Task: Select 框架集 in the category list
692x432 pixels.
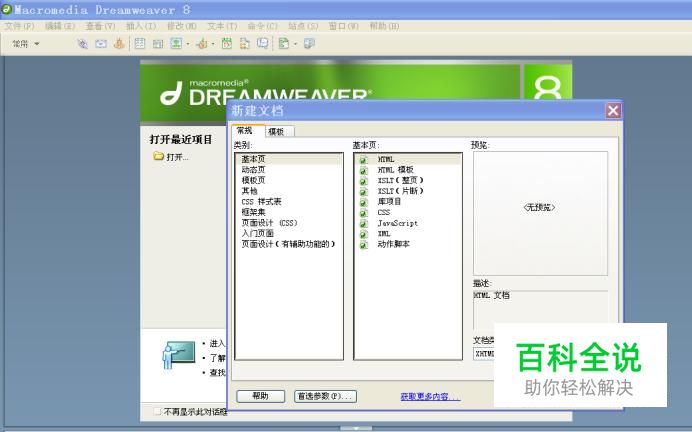Action: pyautogui.click(x=289, y=212)
